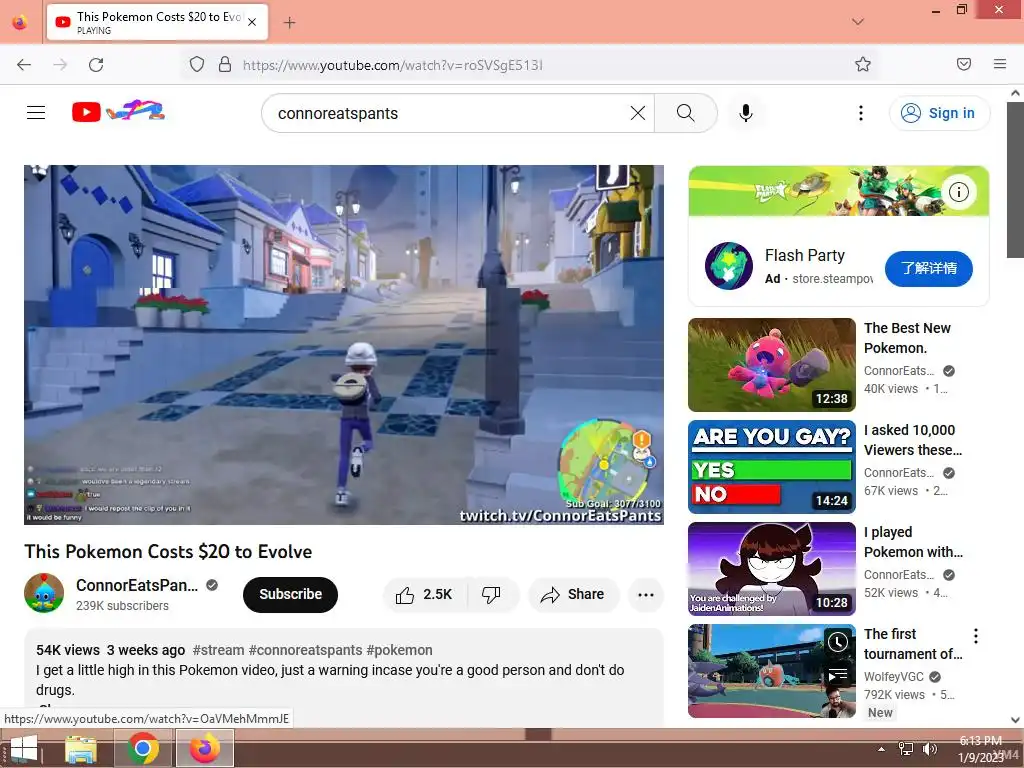
Task: Dislike the video
Action: [492, 594]
